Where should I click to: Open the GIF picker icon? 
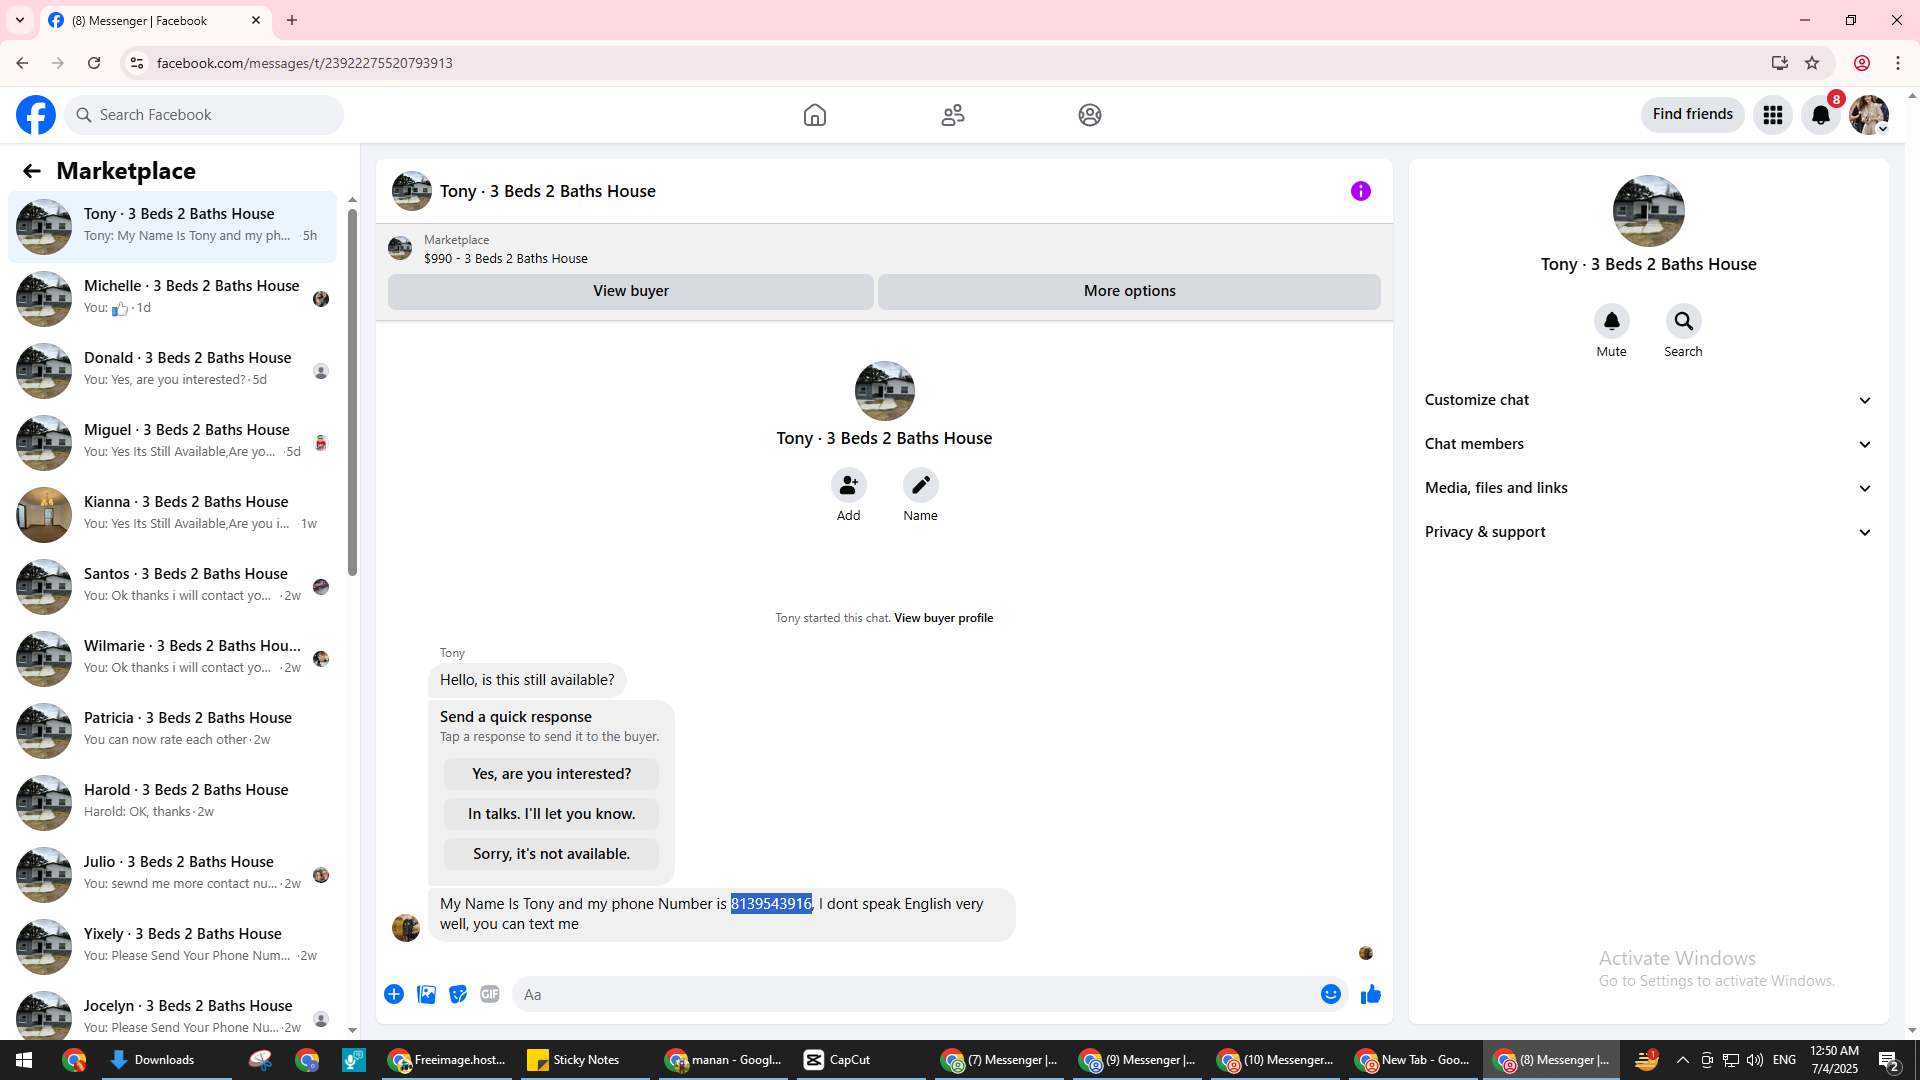[489, 994]
